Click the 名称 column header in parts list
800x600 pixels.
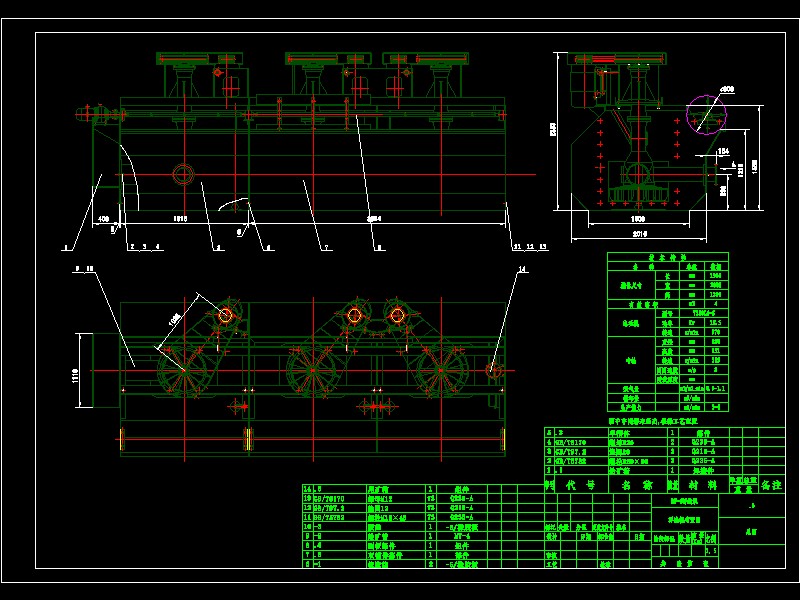click(636, 484)
